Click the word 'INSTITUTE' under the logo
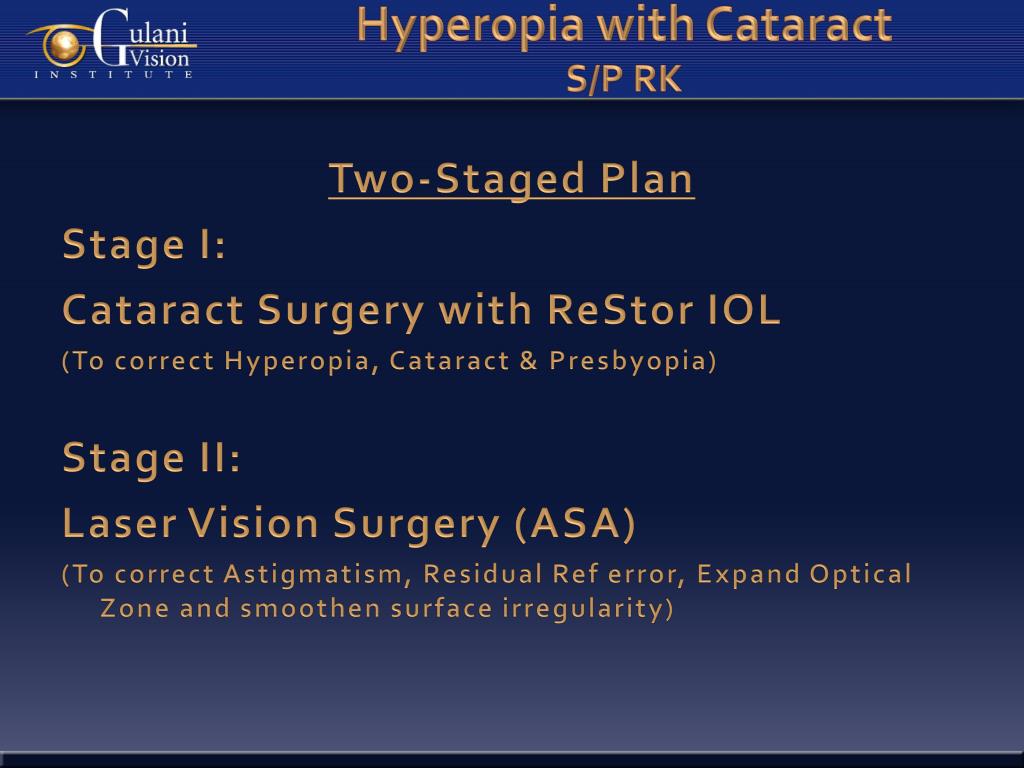1024x768 pixels. [x=113, y=74]
